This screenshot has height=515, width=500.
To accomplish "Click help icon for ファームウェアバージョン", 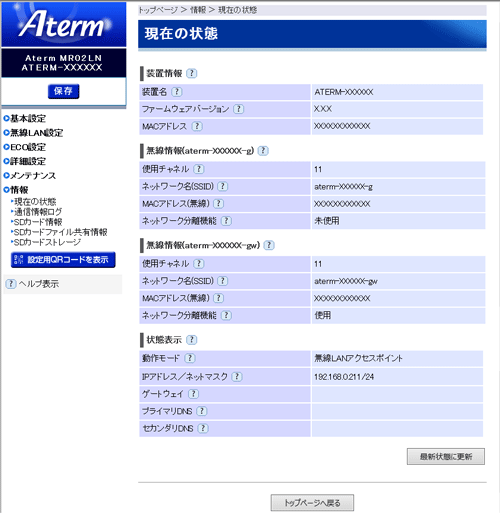I will 238,109.
